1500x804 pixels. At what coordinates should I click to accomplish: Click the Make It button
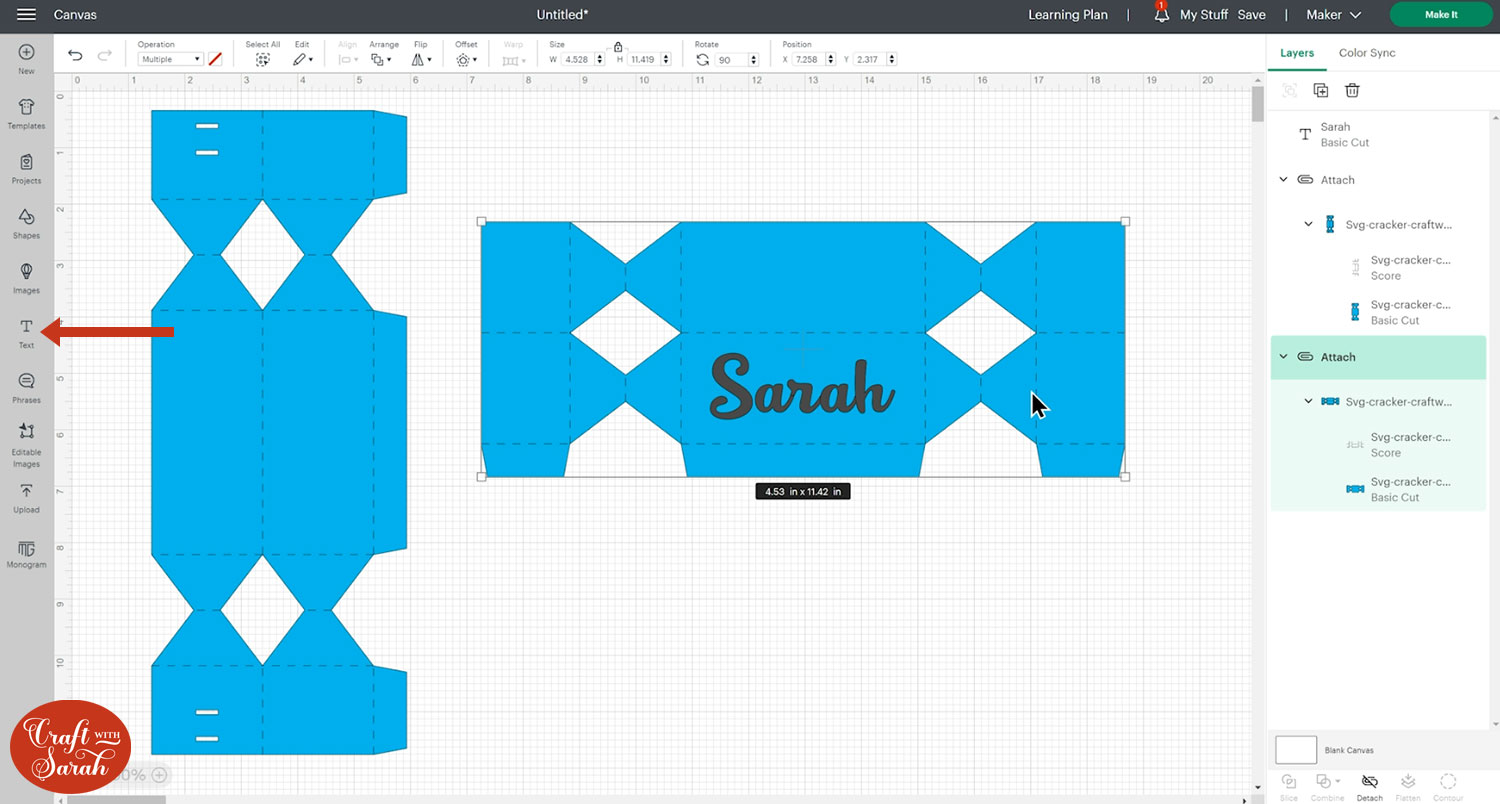pos(1441,15)
